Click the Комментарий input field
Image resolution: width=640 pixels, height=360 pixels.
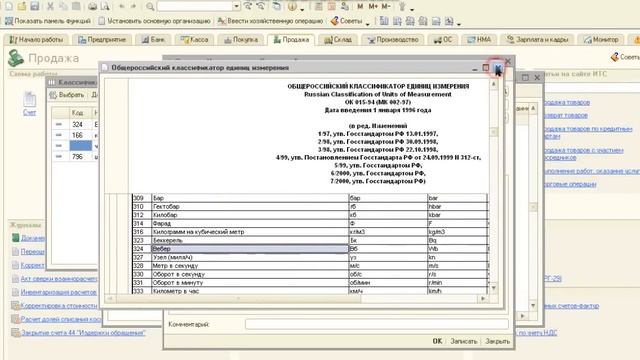pos(376,324)
